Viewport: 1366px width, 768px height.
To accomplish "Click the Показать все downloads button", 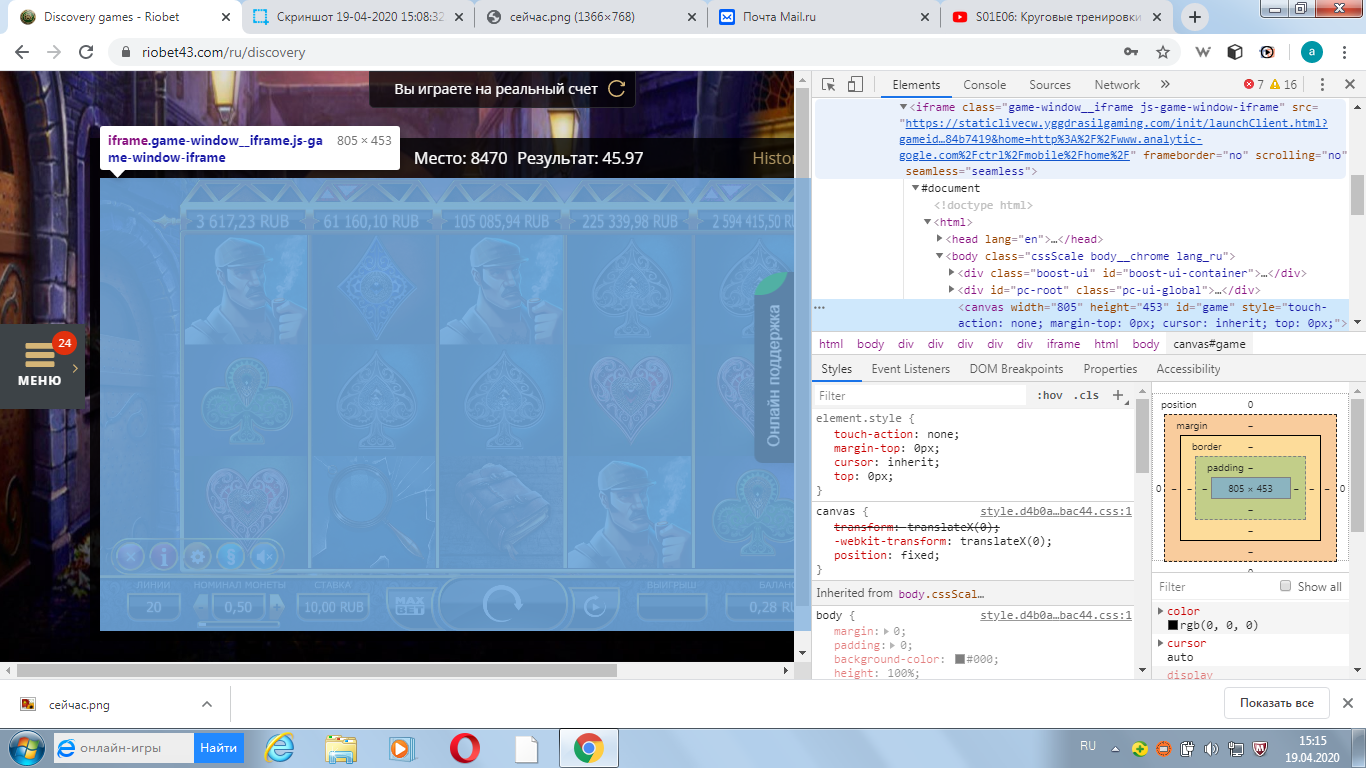I will [1276, 703].
